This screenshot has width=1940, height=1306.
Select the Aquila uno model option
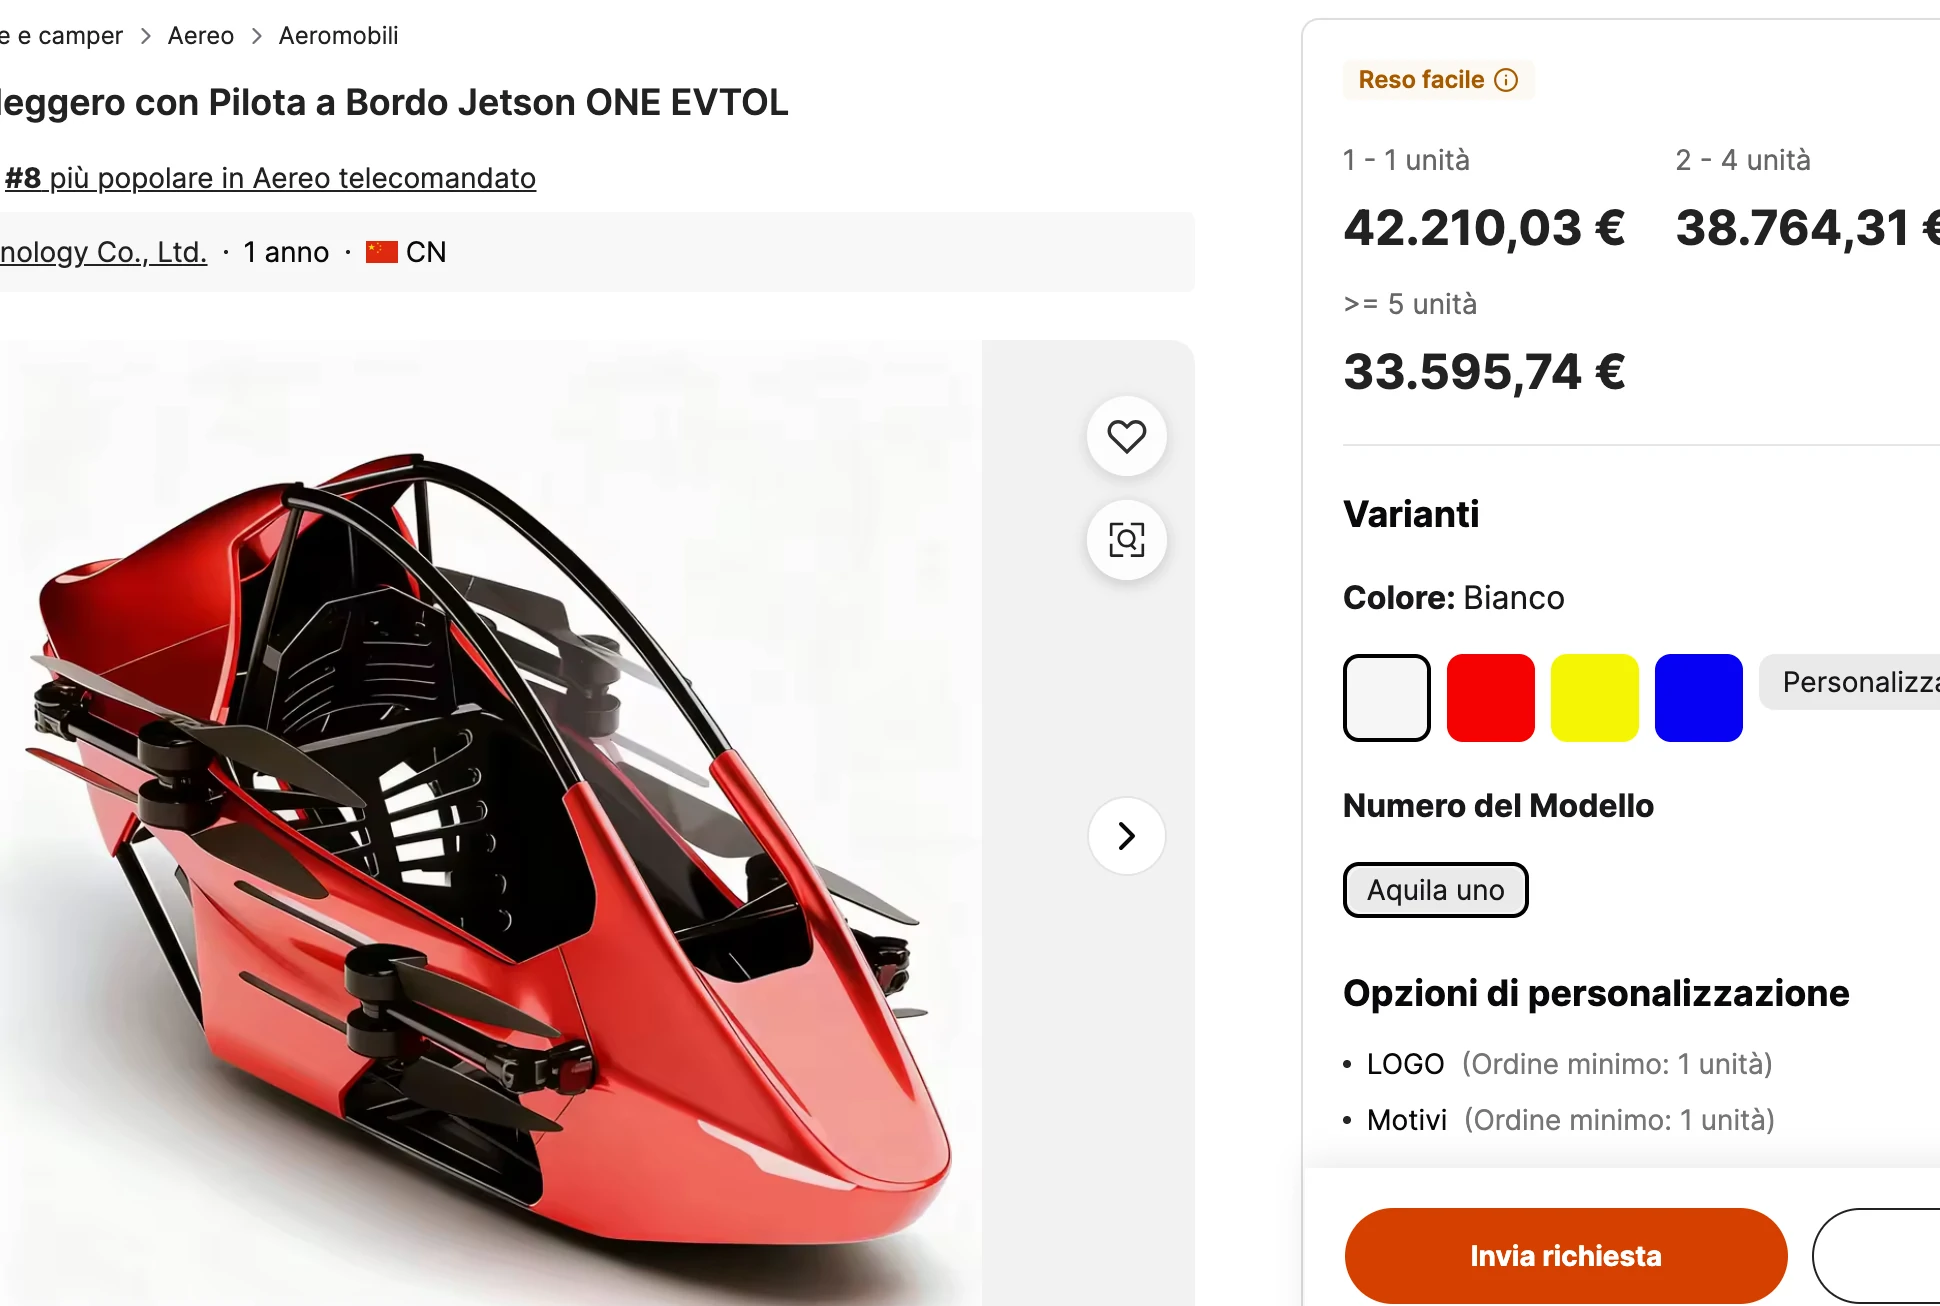click(1435, 890)
